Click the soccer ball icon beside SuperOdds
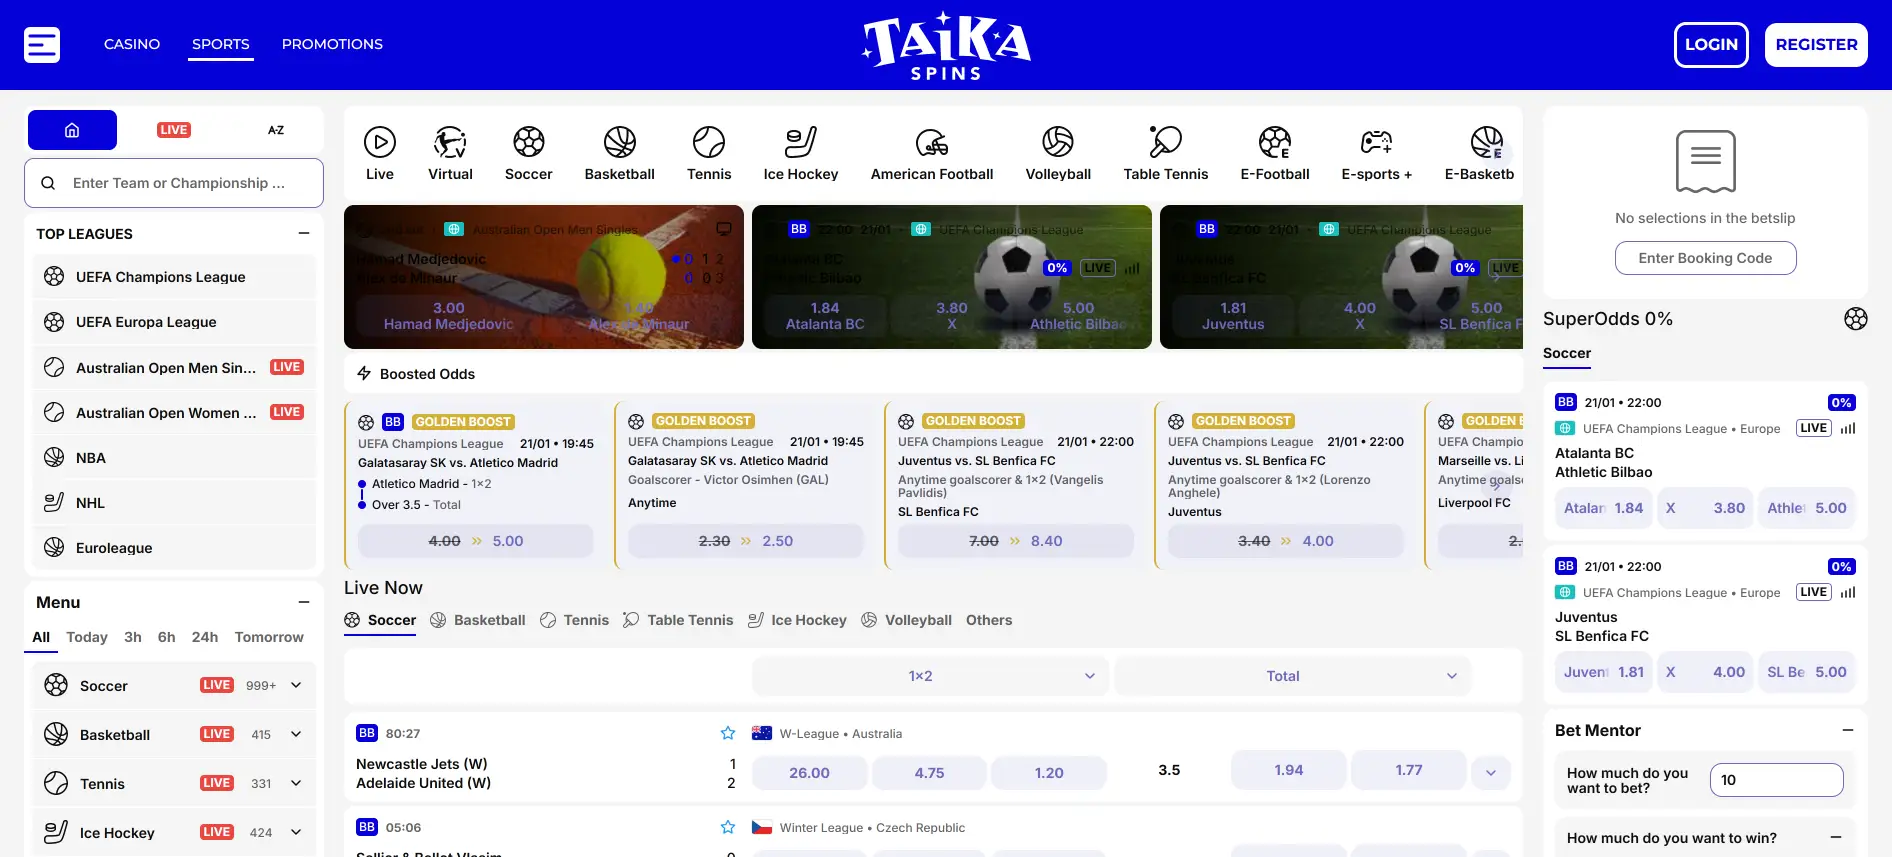 coord(1856,319)
